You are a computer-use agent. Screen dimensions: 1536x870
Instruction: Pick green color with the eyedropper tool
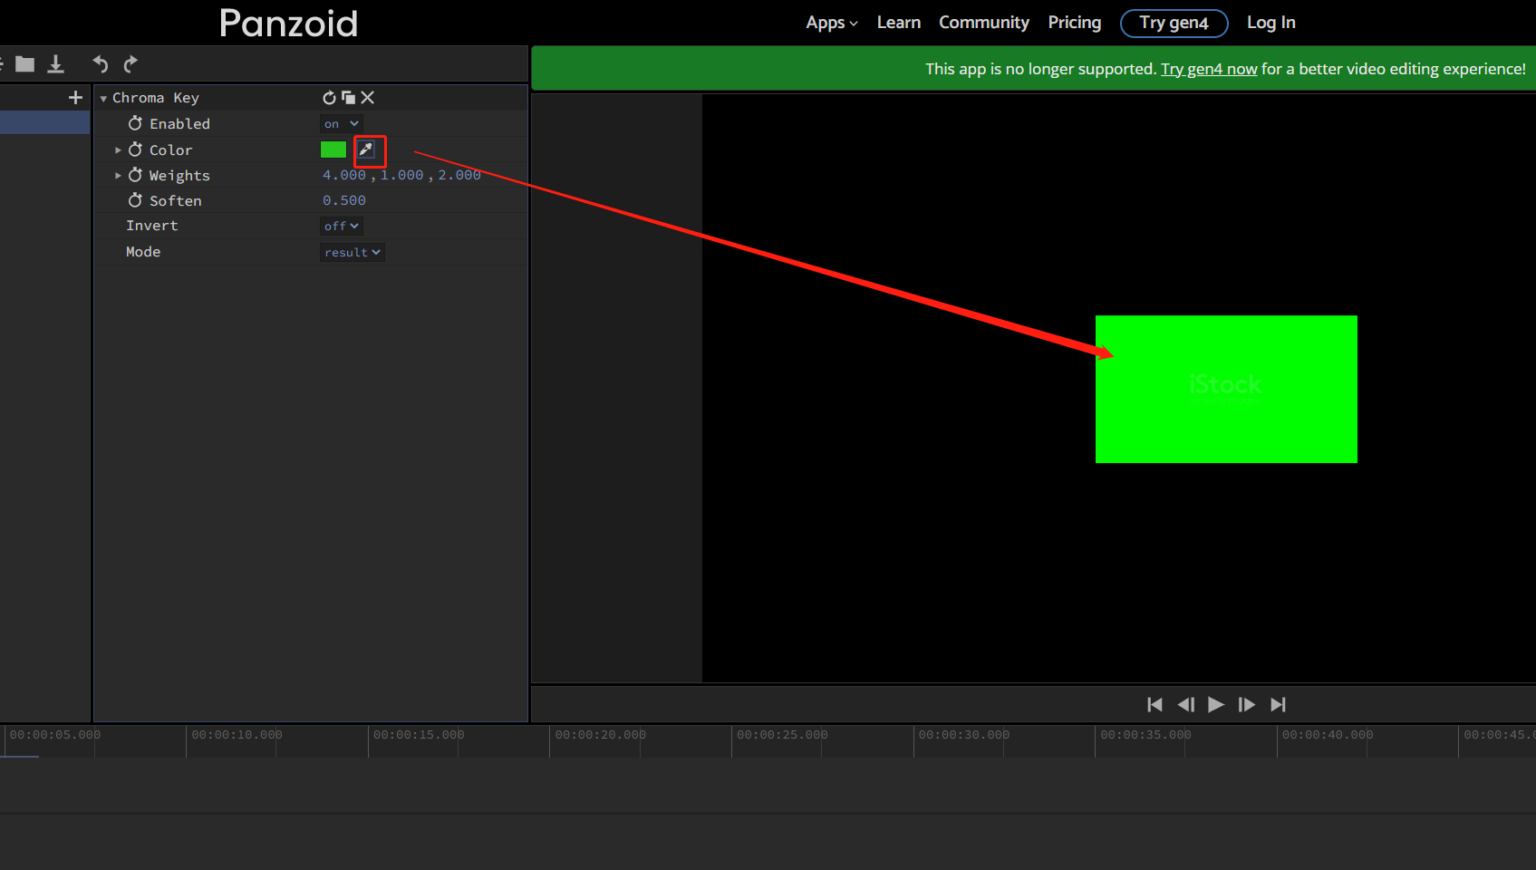click(x=369, y=150)
